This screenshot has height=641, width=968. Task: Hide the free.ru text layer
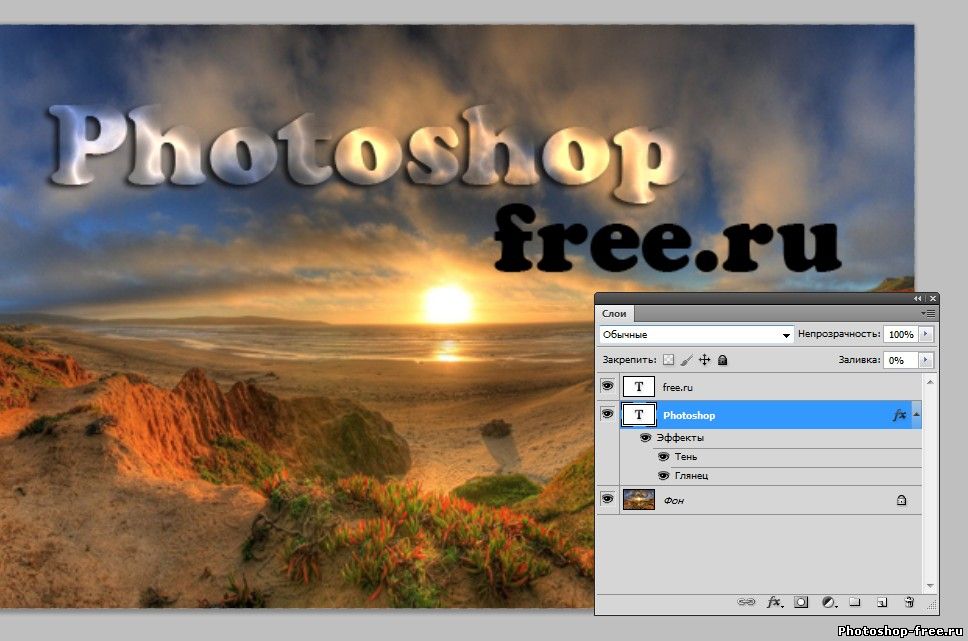coord(607,386)
